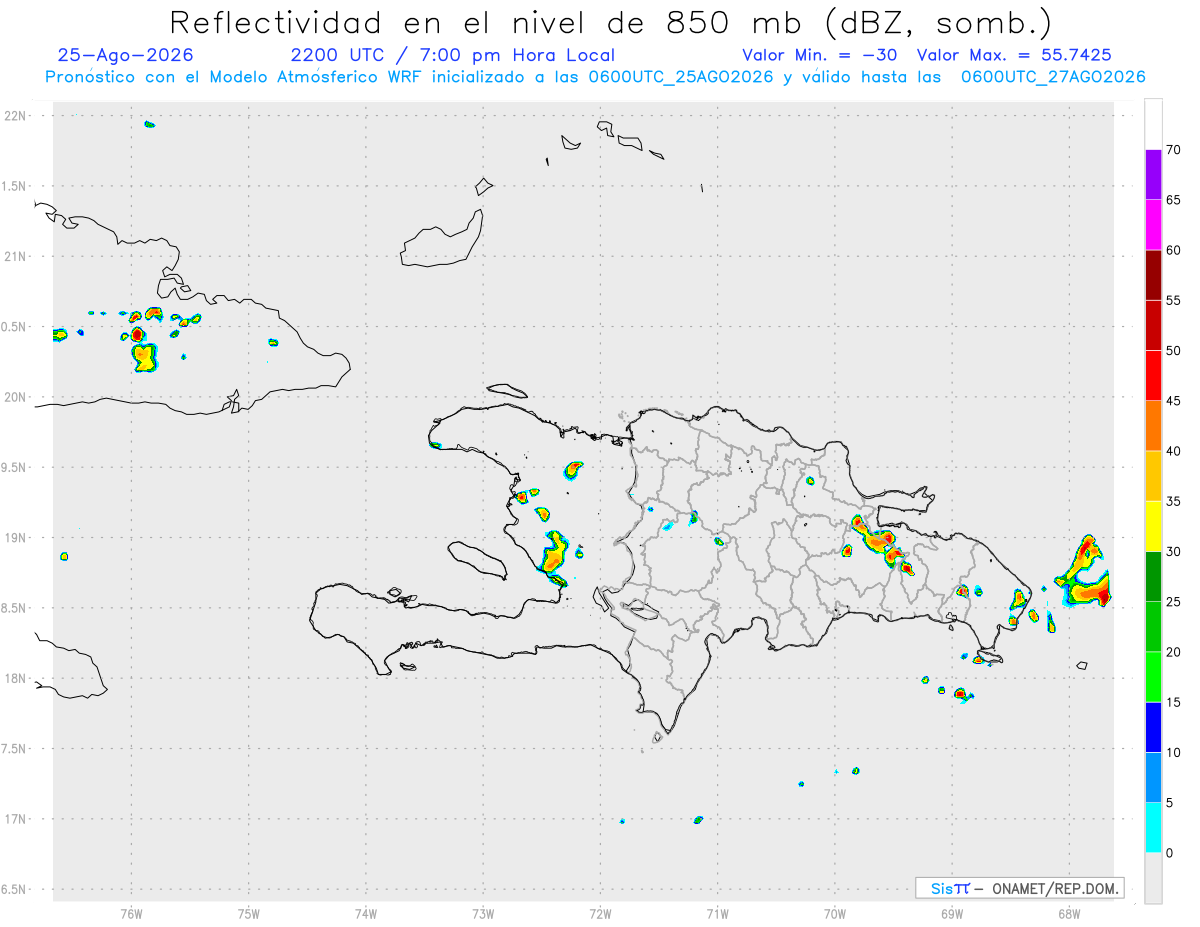
Task: Click the '0600UTC_27AGO2026' valid-until timestamp
Action: pyautogui.click(x=1053, y=77)
